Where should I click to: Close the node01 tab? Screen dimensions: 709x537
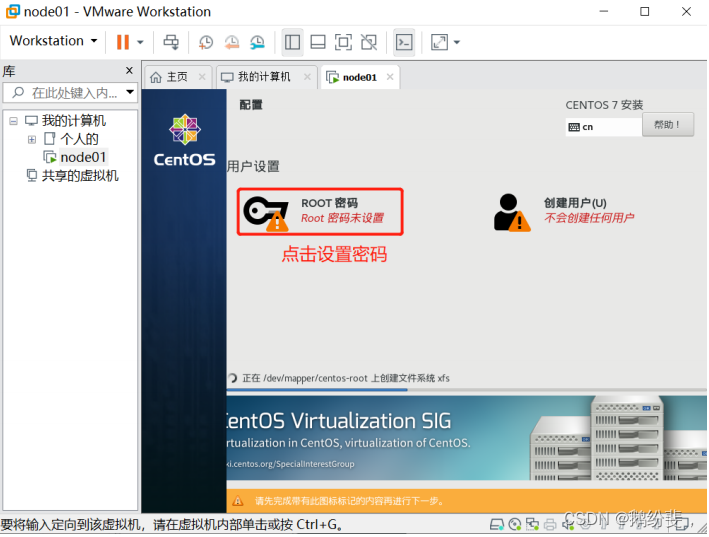tap(390, 77)
